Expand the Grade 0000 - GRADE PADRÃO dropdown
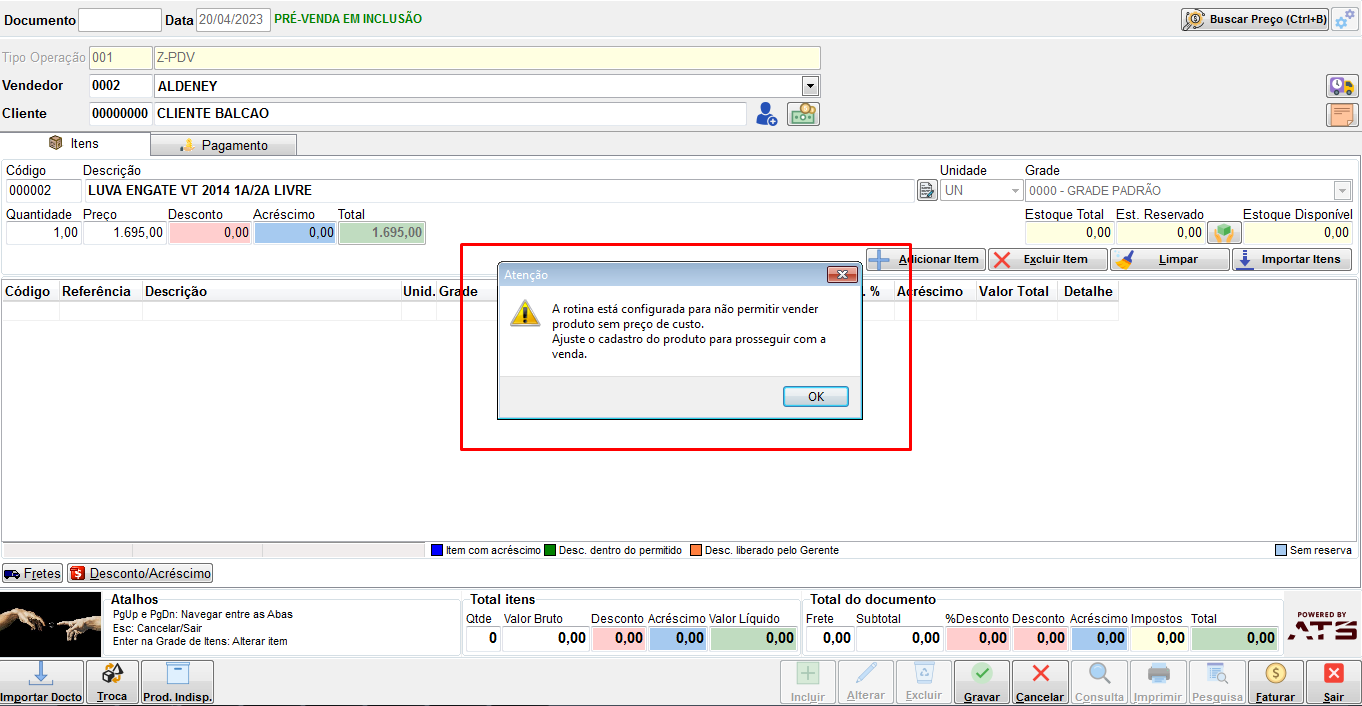This screenshot has width=1362, height=706. (1342, 190)
